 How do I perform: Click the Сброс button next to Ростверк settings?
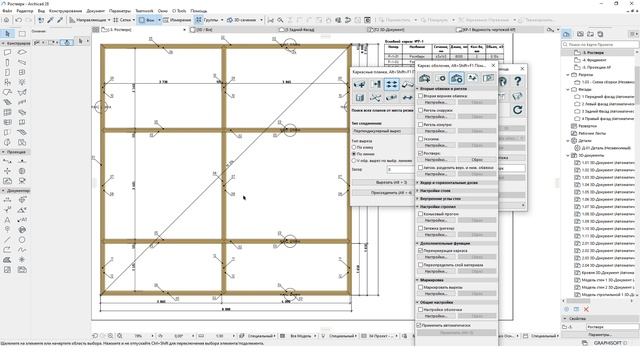coord(477,160)
